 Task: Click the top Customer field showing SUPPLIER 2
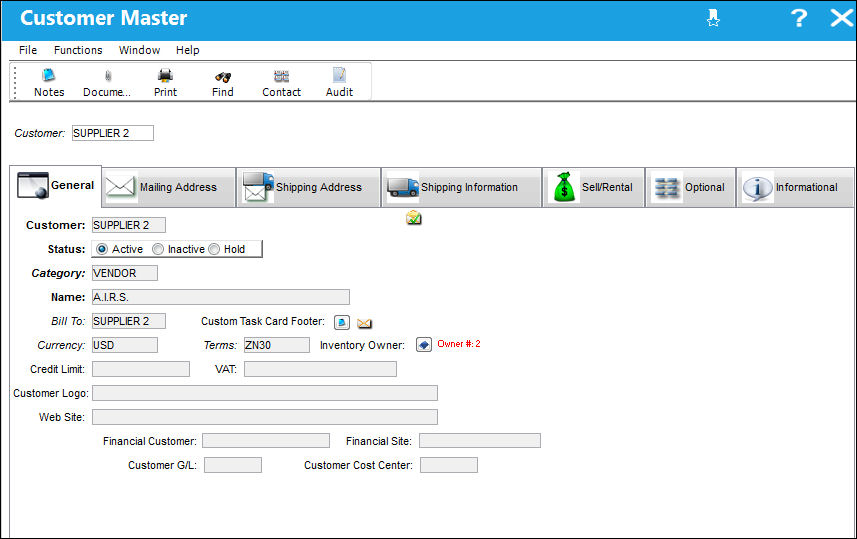coord(113,133)
